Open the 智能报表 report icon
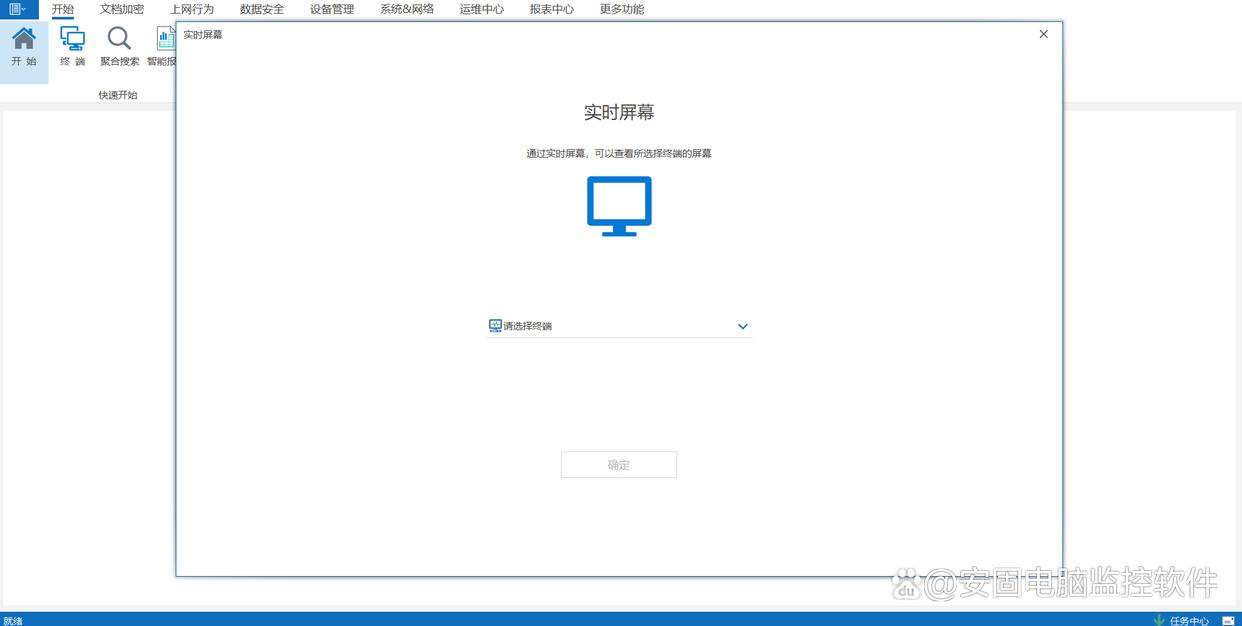 [162, 47]
